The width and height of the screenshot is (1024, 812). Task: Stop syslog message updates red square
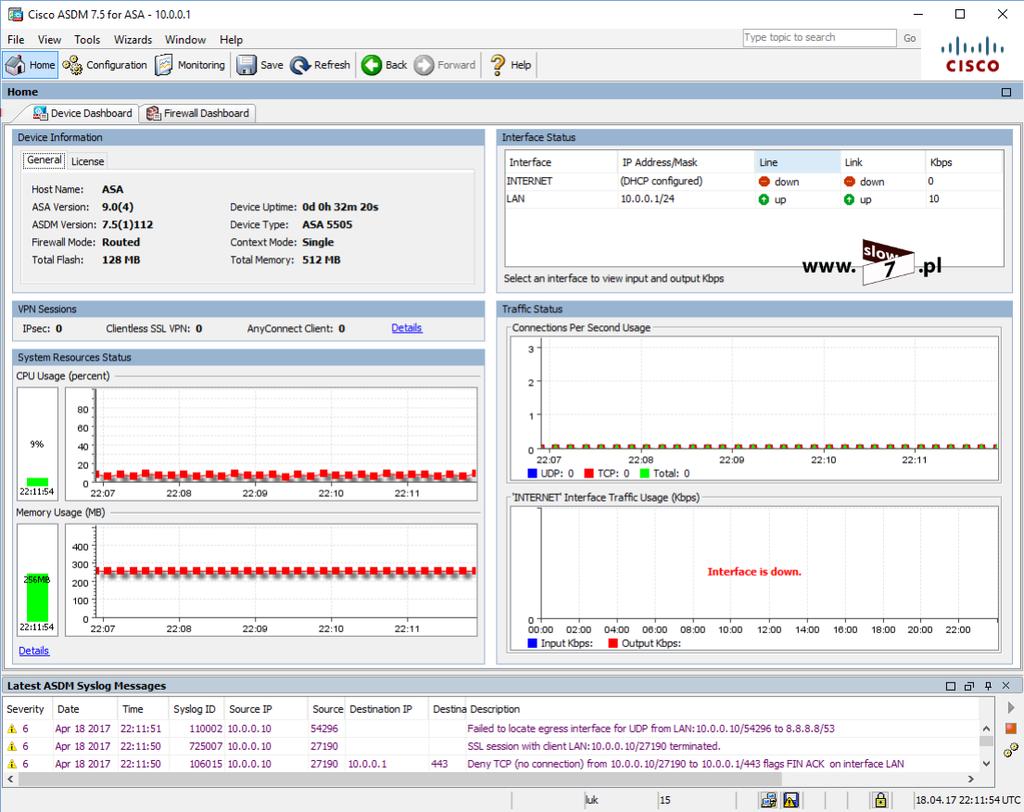pos(1011,728)
